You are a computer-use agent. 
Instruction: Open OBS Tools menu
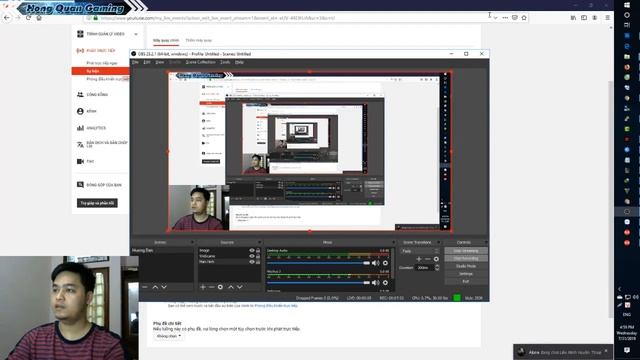pos(225,62)
